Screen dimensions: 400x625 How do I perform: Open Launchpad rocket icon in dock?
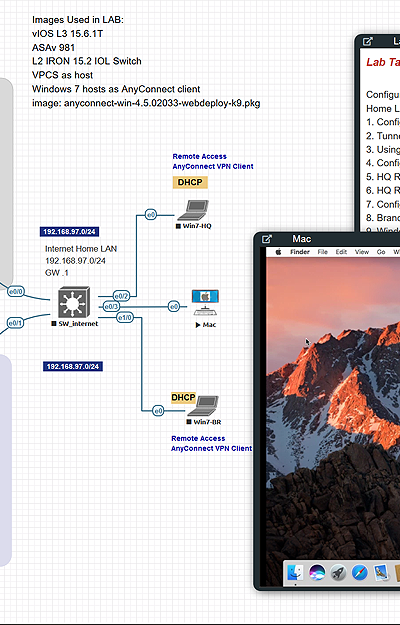pyautogui.click(x=338, y=573)
